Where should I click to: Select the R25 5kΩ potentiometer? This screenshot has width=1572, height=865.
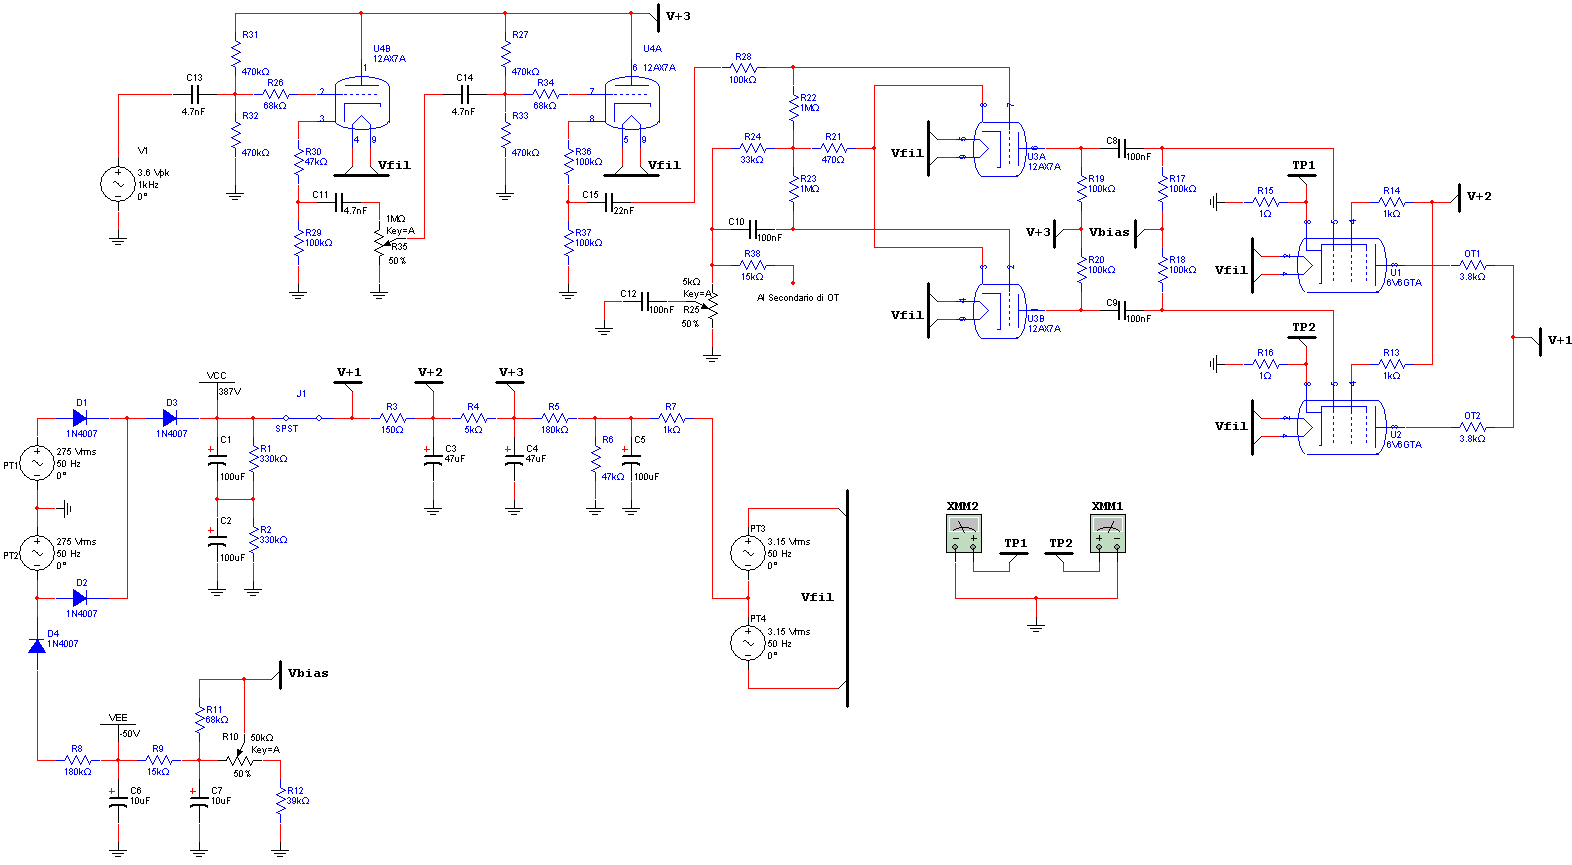pyautogui.click(x=712, y=307)
